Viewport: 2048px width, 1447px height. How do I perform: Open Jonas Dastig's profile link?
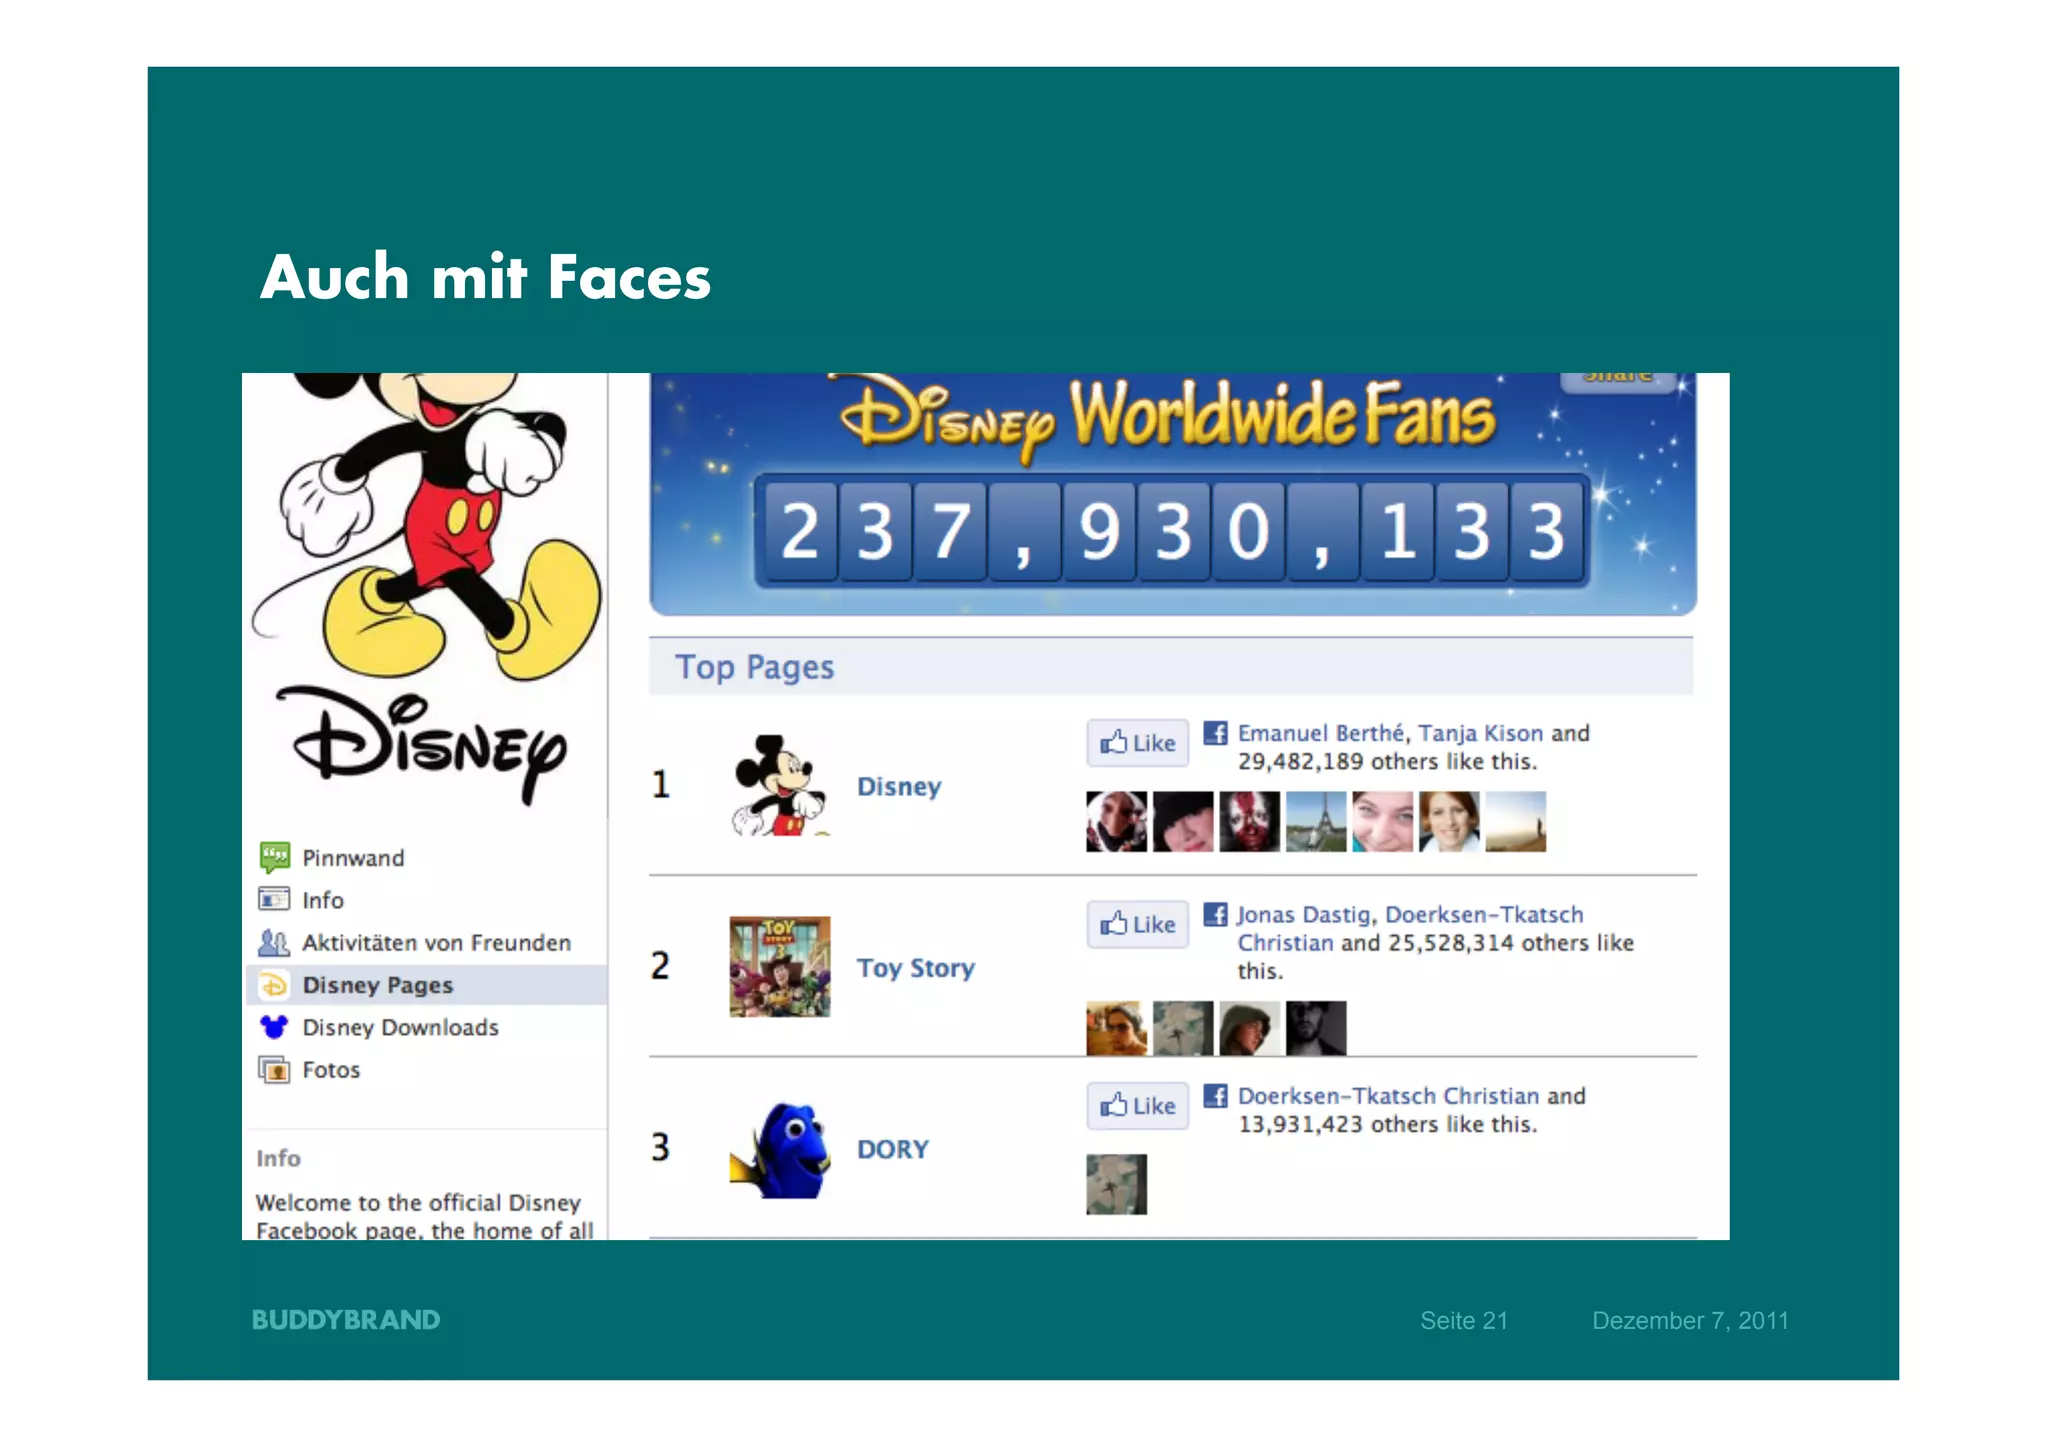tap(1304, 915)
